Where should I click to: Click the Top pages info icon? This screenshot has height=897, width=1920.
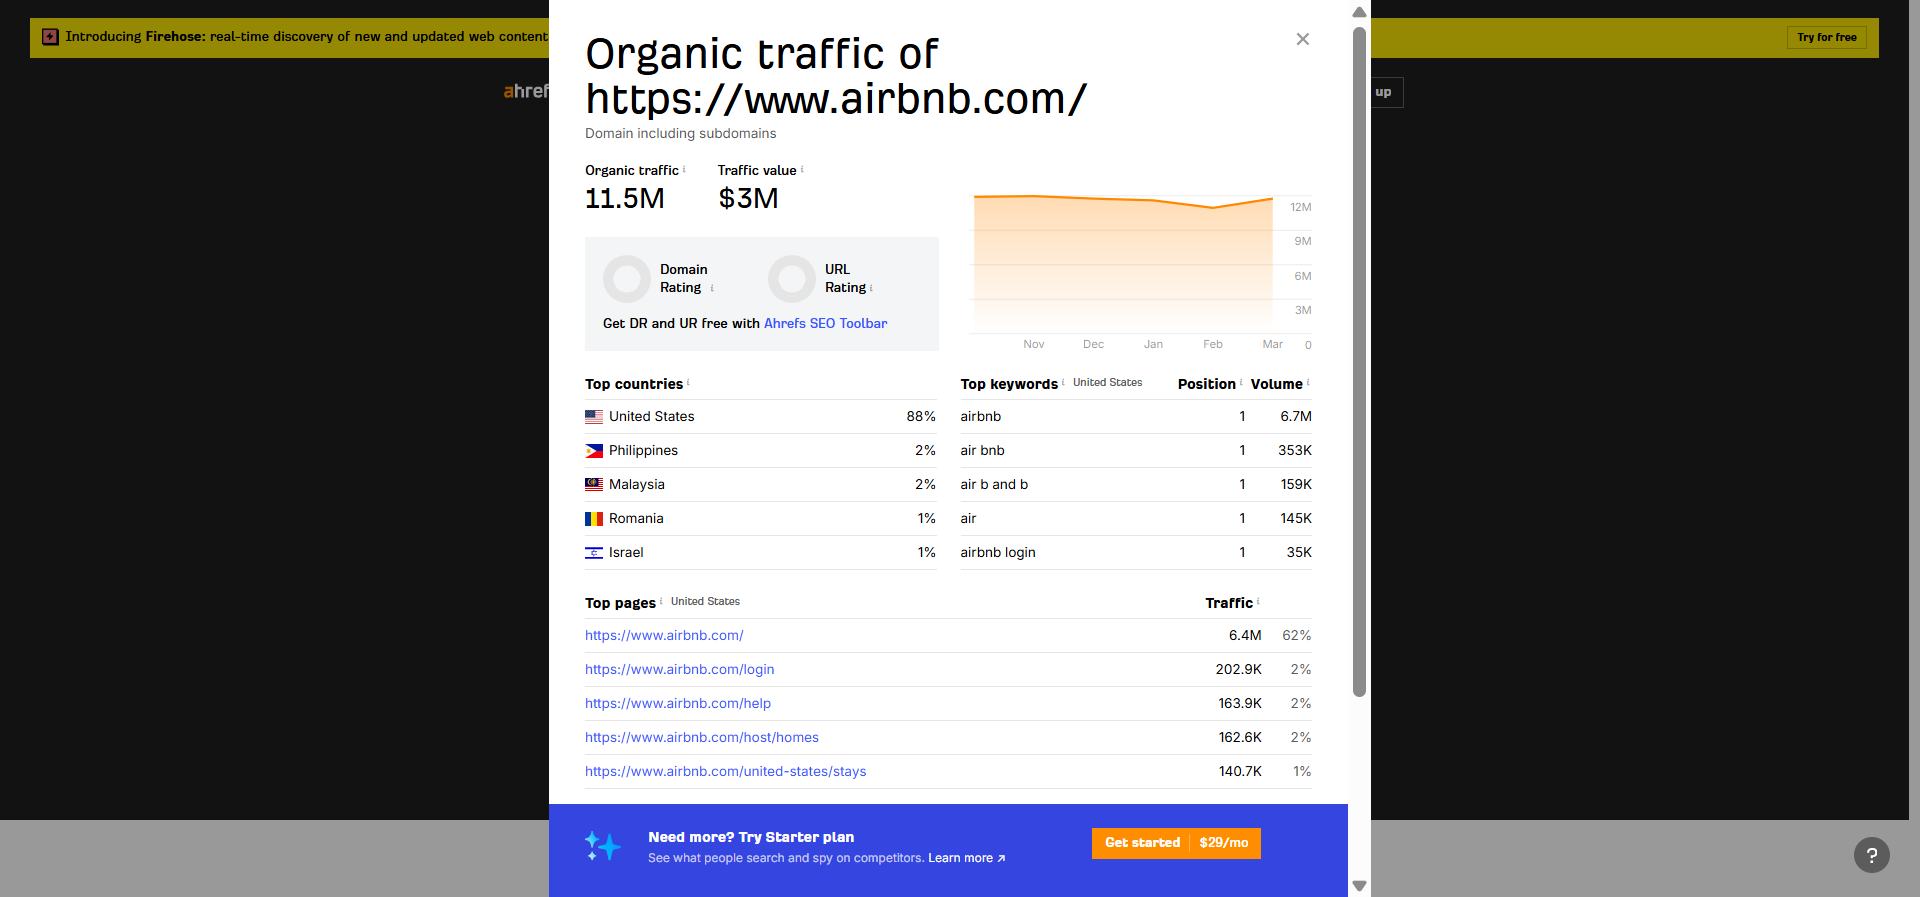point(661,601)
